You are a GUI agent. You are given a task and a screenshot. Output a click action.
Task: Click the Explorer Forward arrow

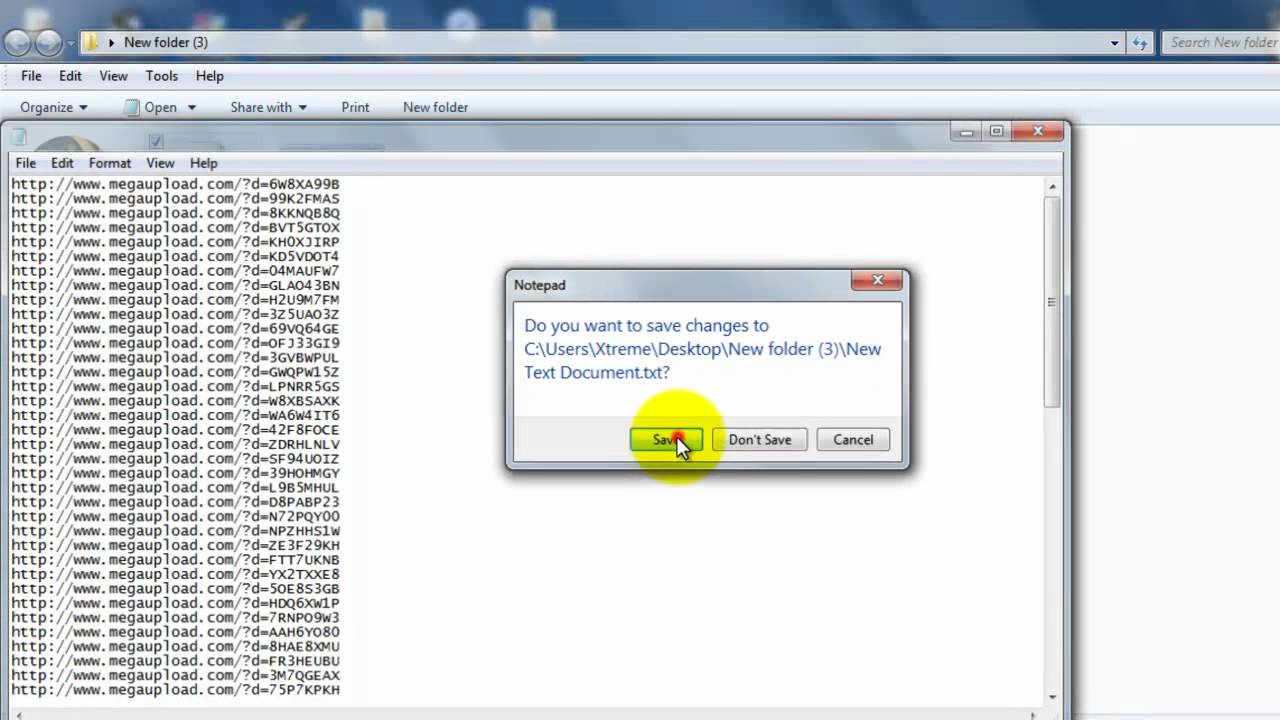click(48, 42)
